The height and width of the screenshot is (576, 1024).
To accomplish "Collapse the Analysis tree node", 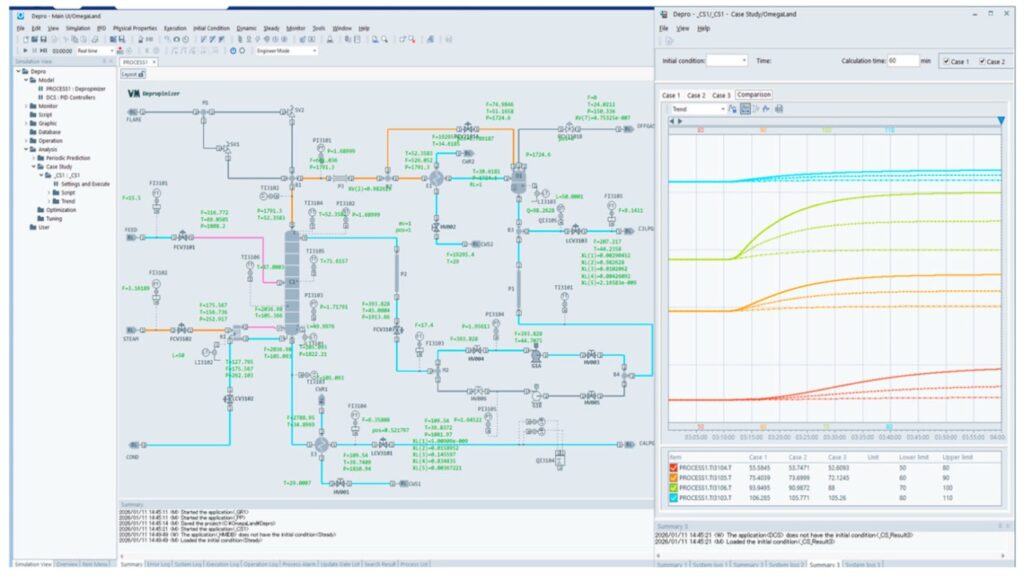I will [27, 149].
